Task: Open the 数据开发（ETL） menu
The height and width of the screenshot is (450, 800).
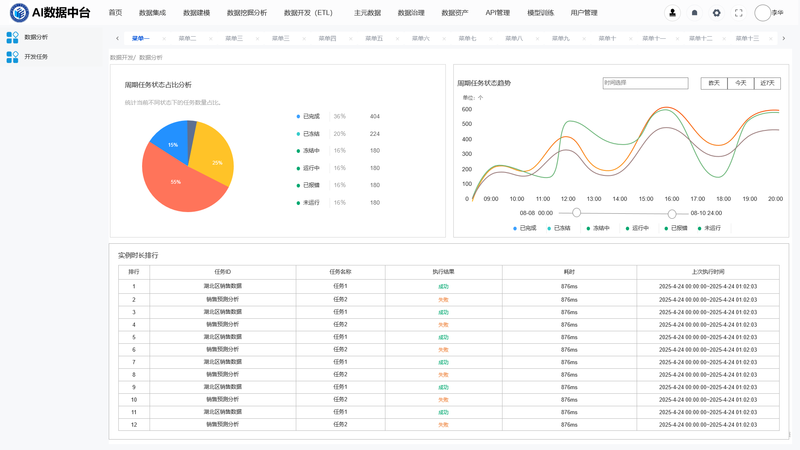Action: tap(307, 13)
